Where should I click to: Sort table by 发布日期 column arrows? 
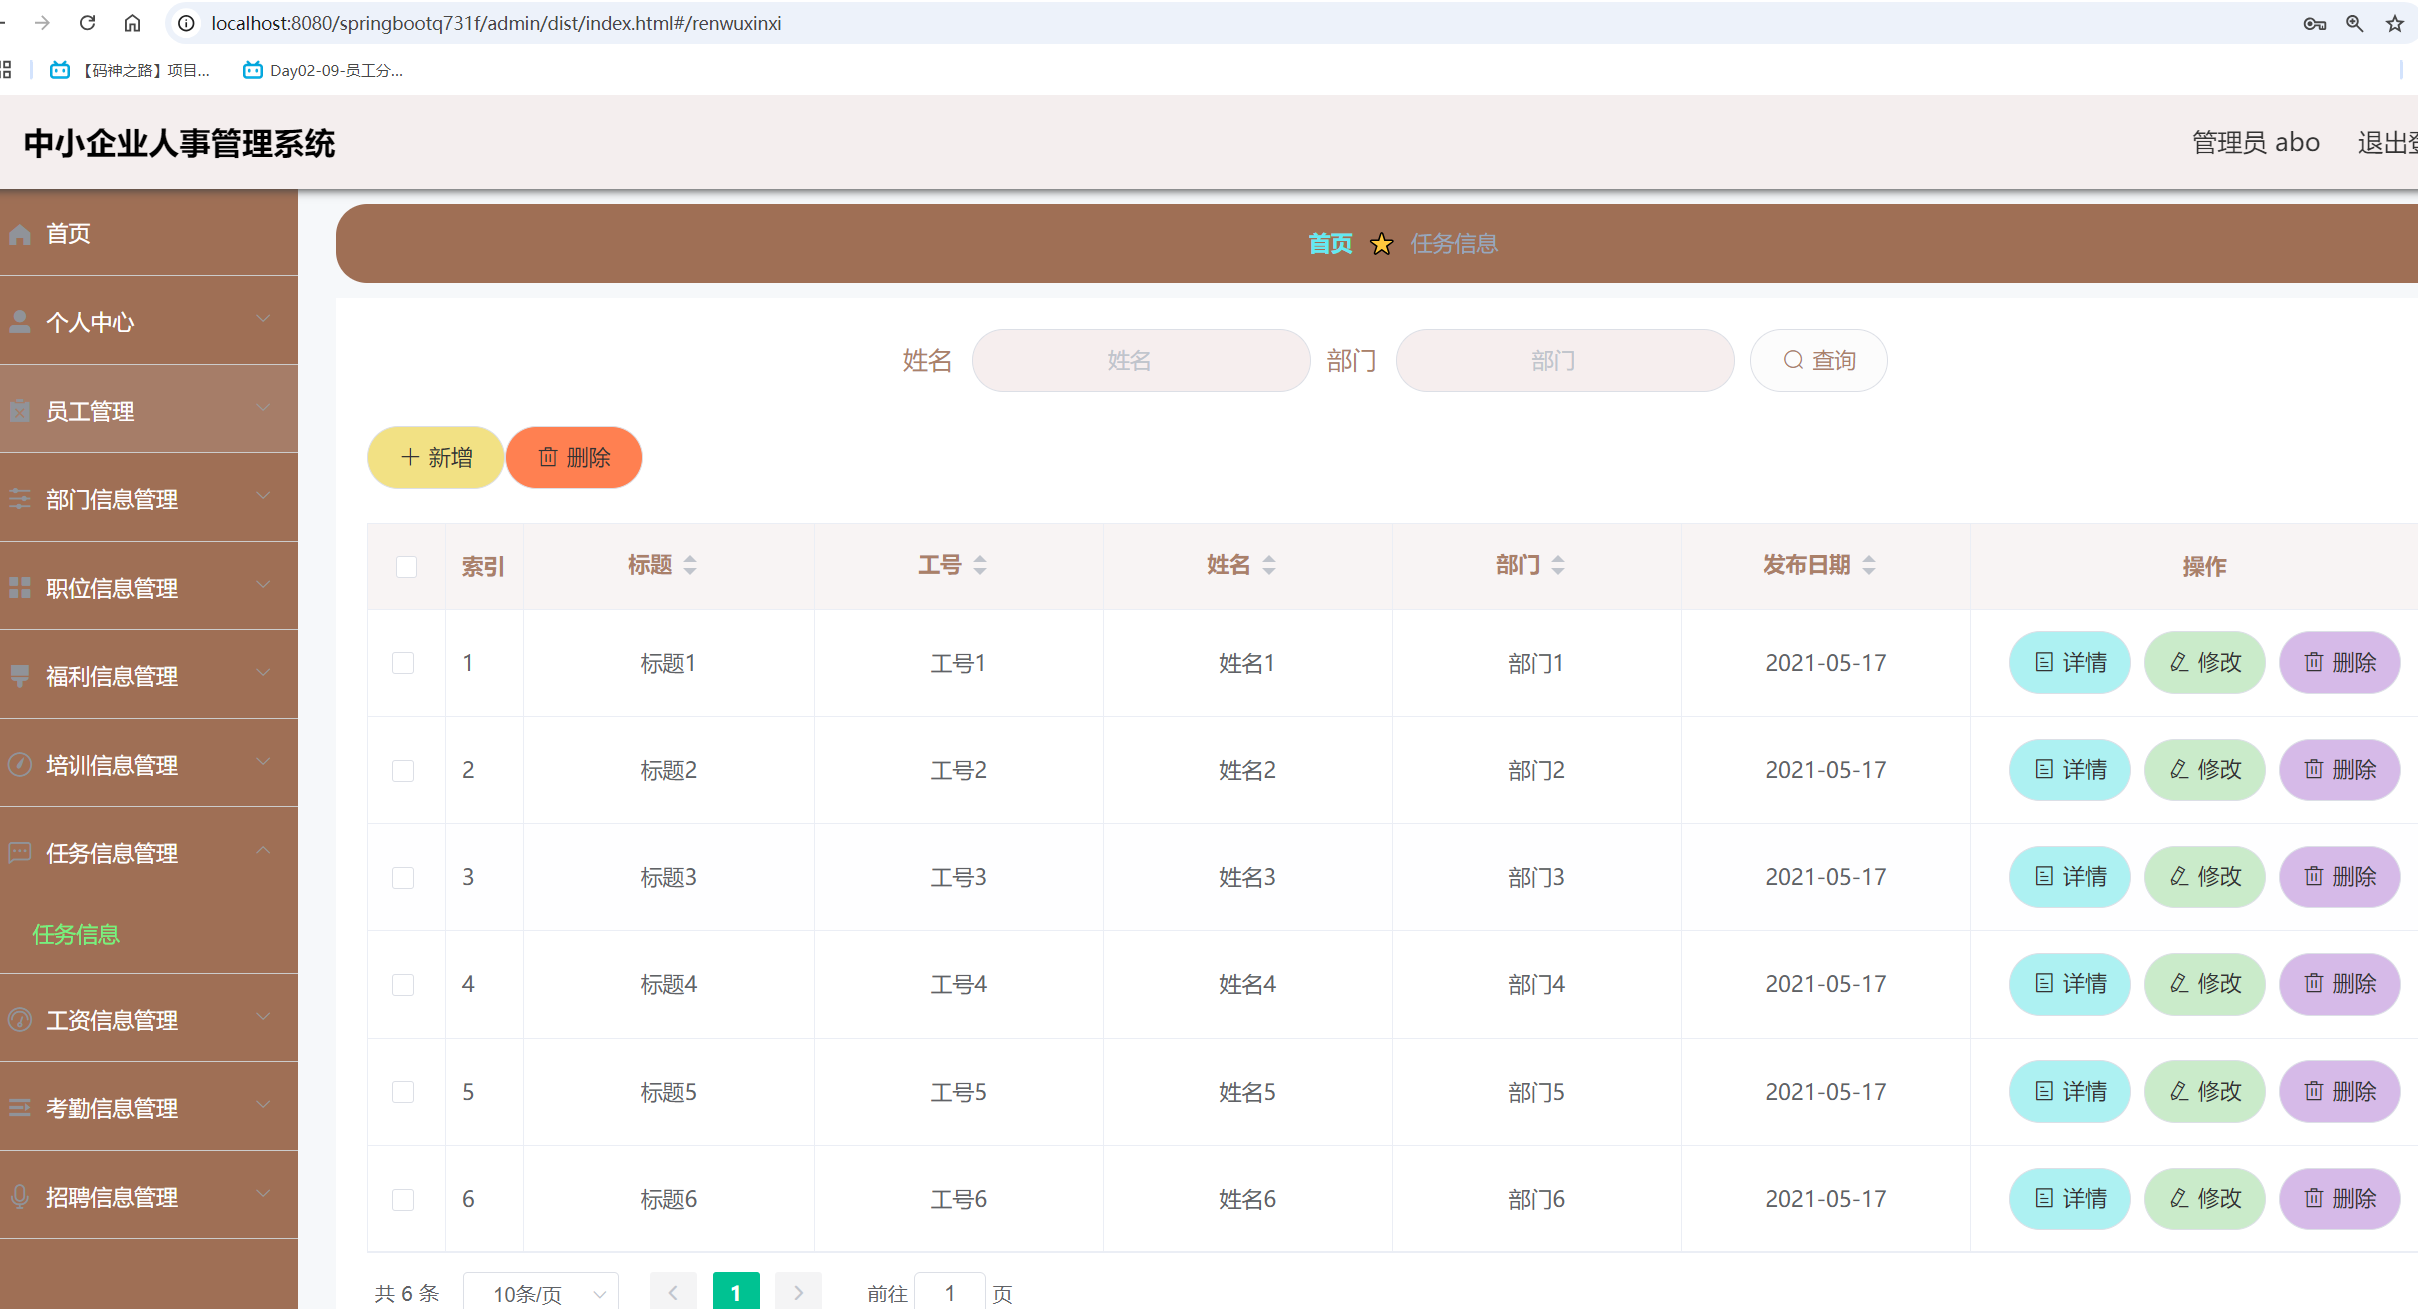click(x=1868, y=565)
